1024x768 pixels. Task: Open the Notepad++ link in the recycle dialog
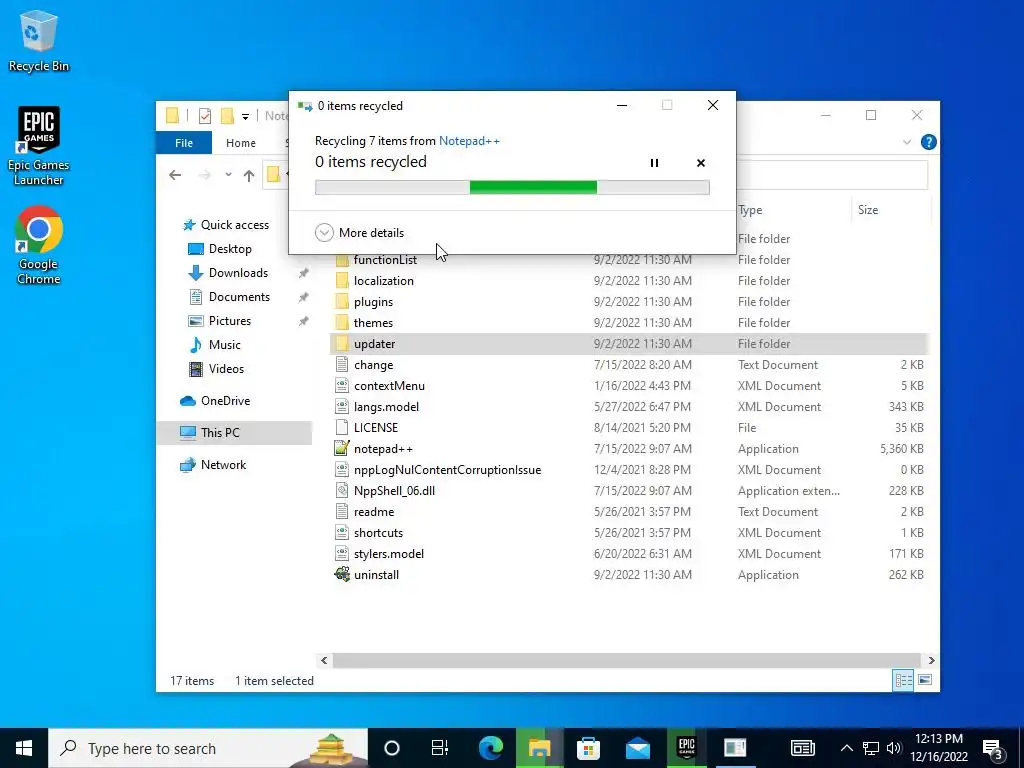(x=469, y=141)
